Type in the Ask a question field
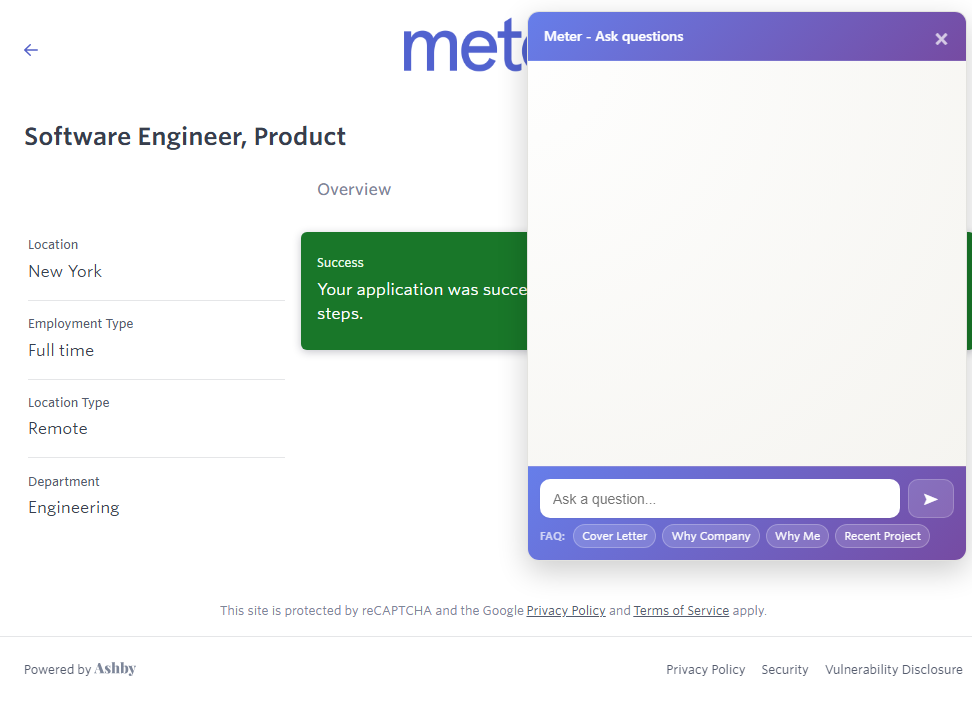Image resolution: width=972 pixels, height=703 pixels. coord(719,499)
